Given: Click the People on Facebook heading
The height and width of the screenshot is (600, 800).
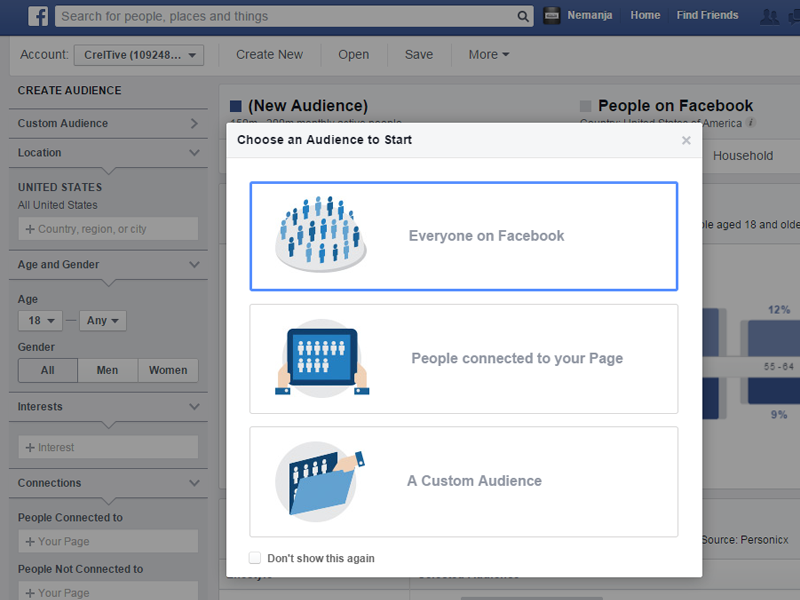Looking at the screenshot, I should pyautogui.click(x=676, y=106).
